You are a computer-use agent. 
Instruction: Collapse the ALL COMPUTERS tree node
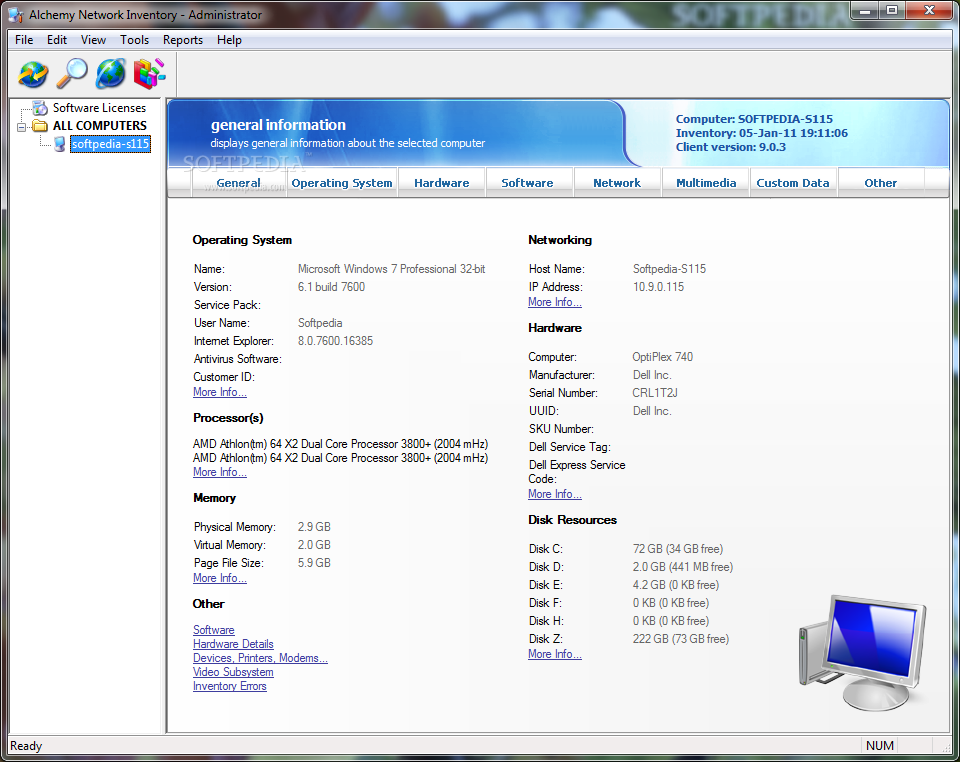click(22, 127)
